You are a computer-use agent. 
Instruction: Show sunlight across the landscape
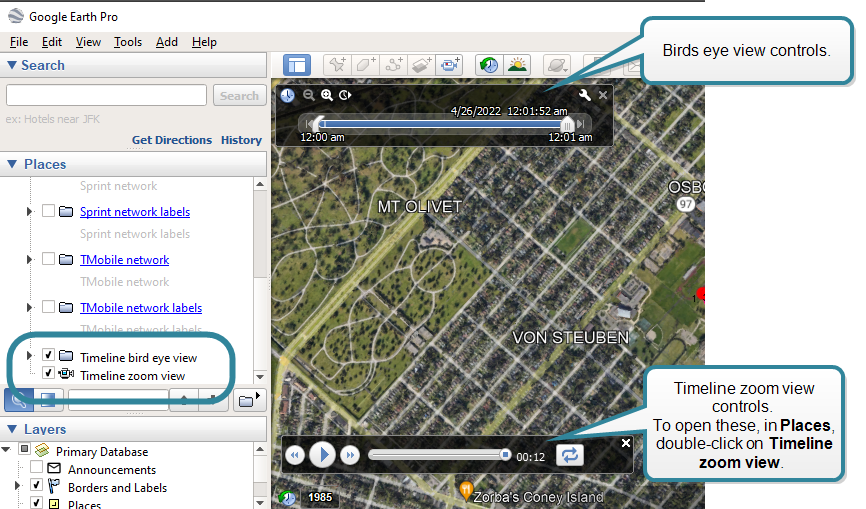click(517, 65)
